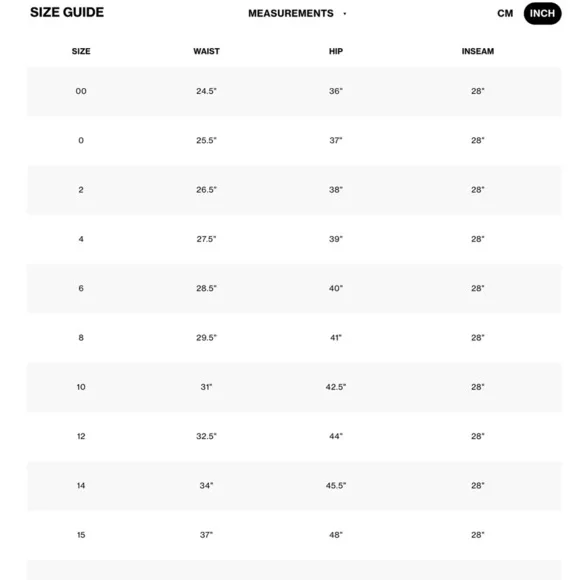Select the 48" hip value
The image size is (580, 580).
(336, 535)
